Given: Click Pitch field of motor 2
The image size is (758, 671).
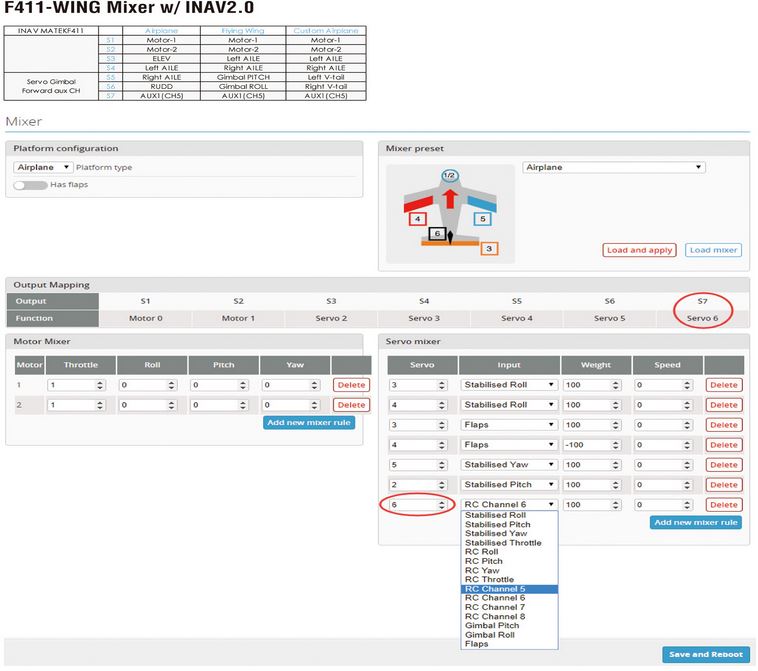Looking at the screenshot, I should click(x=219, y=405).
